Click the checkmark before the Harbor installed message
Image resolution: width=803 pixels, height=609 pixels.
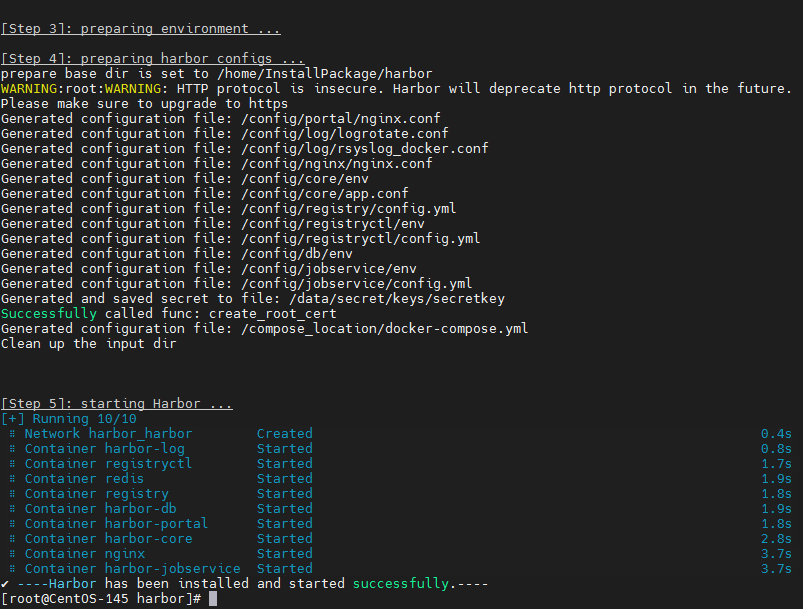[x=5, y=583]
